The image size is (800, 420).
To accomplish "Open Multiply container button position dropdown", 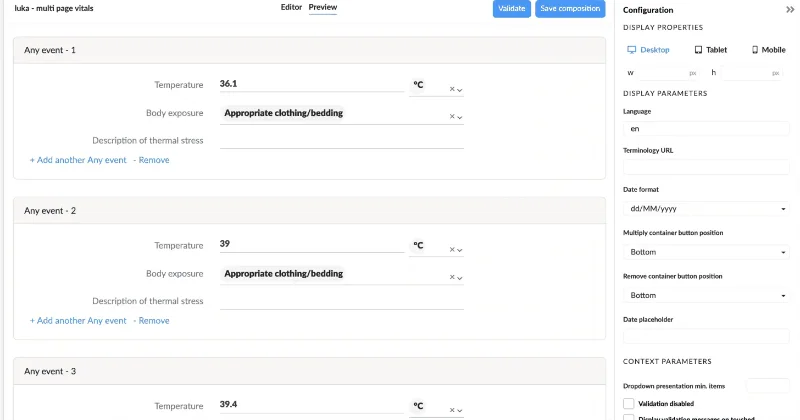I will 705,252.
